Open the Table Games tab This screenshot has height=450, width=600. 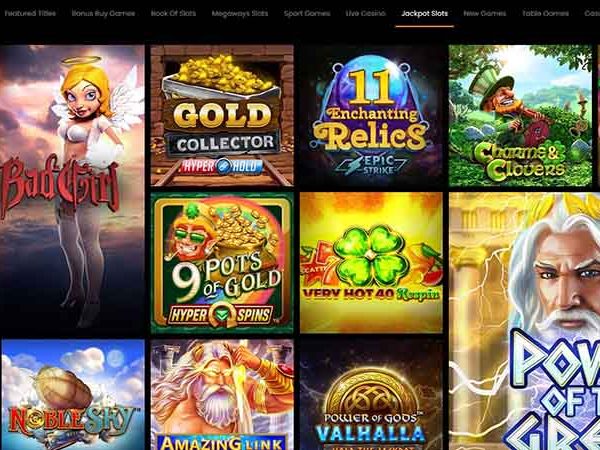(545, 14)
